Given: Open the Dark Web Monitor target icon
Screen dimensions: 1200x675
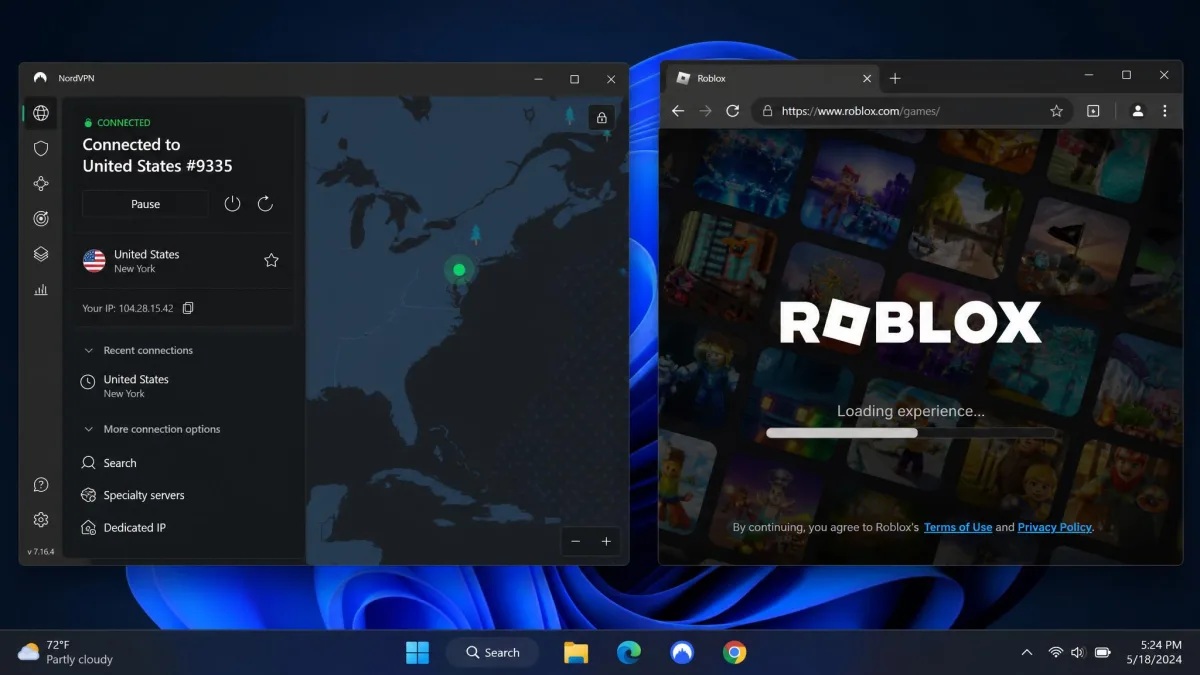Looking at the screenshot, I should (x=41, y=219).
